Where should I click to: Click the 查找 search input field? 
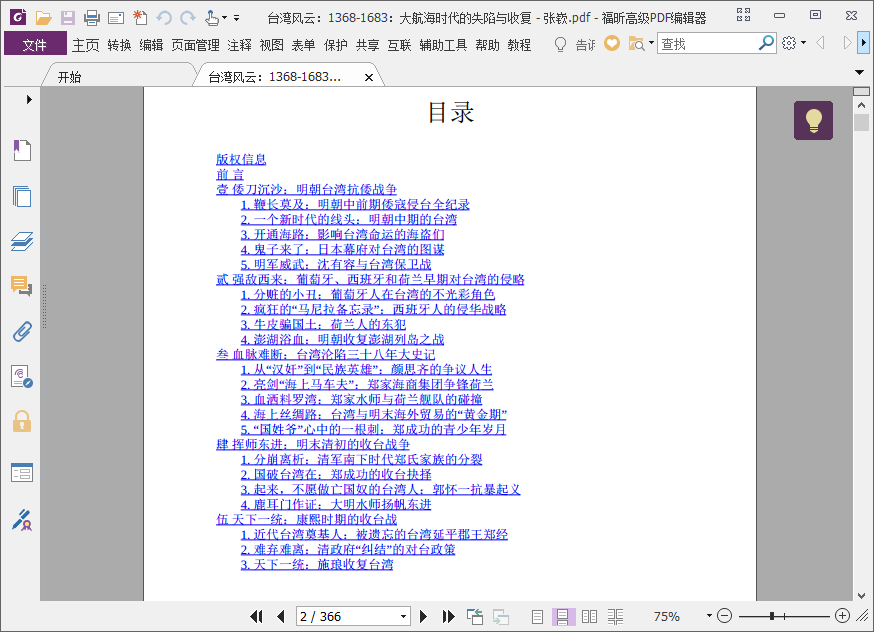(x=707, y=43)
